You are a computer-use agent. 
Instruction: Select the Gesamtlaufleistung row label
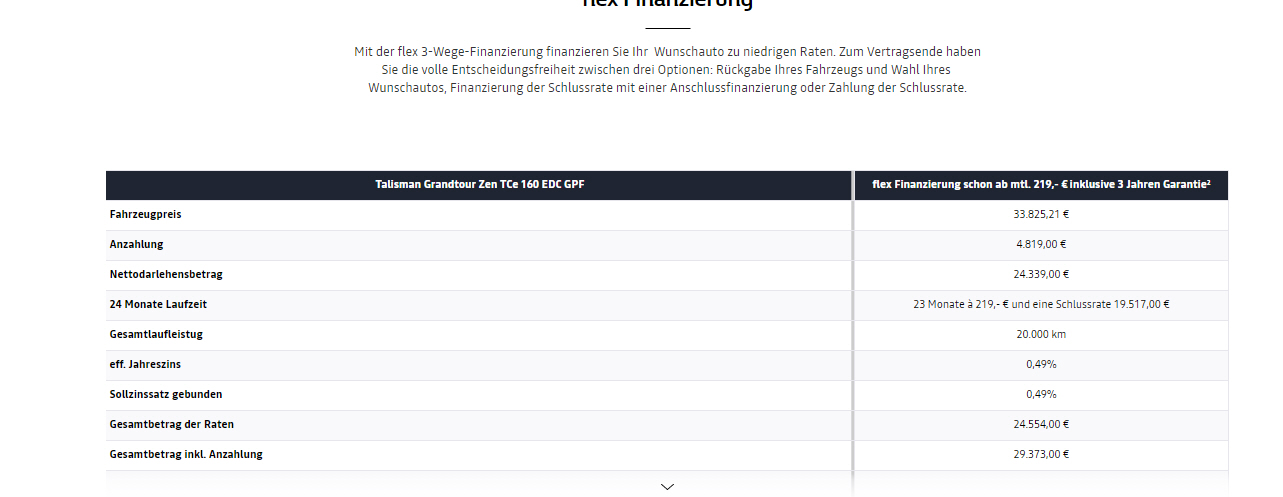coord(156,334)
